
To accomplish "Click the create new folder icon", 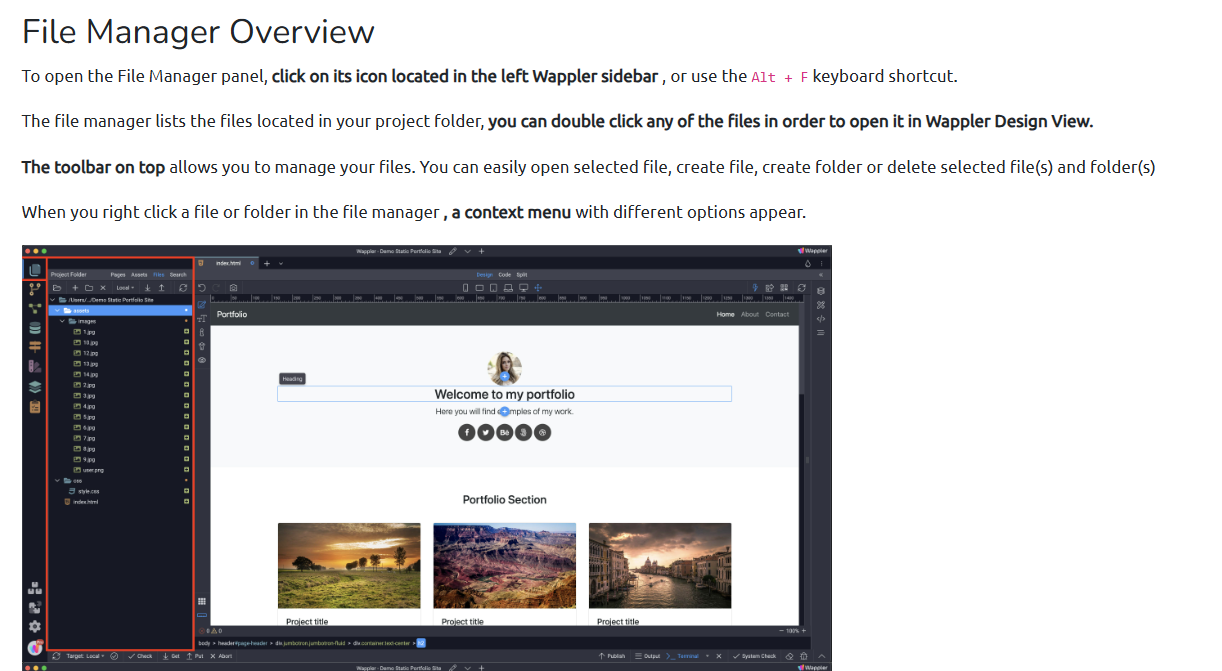I will [89, 287].
